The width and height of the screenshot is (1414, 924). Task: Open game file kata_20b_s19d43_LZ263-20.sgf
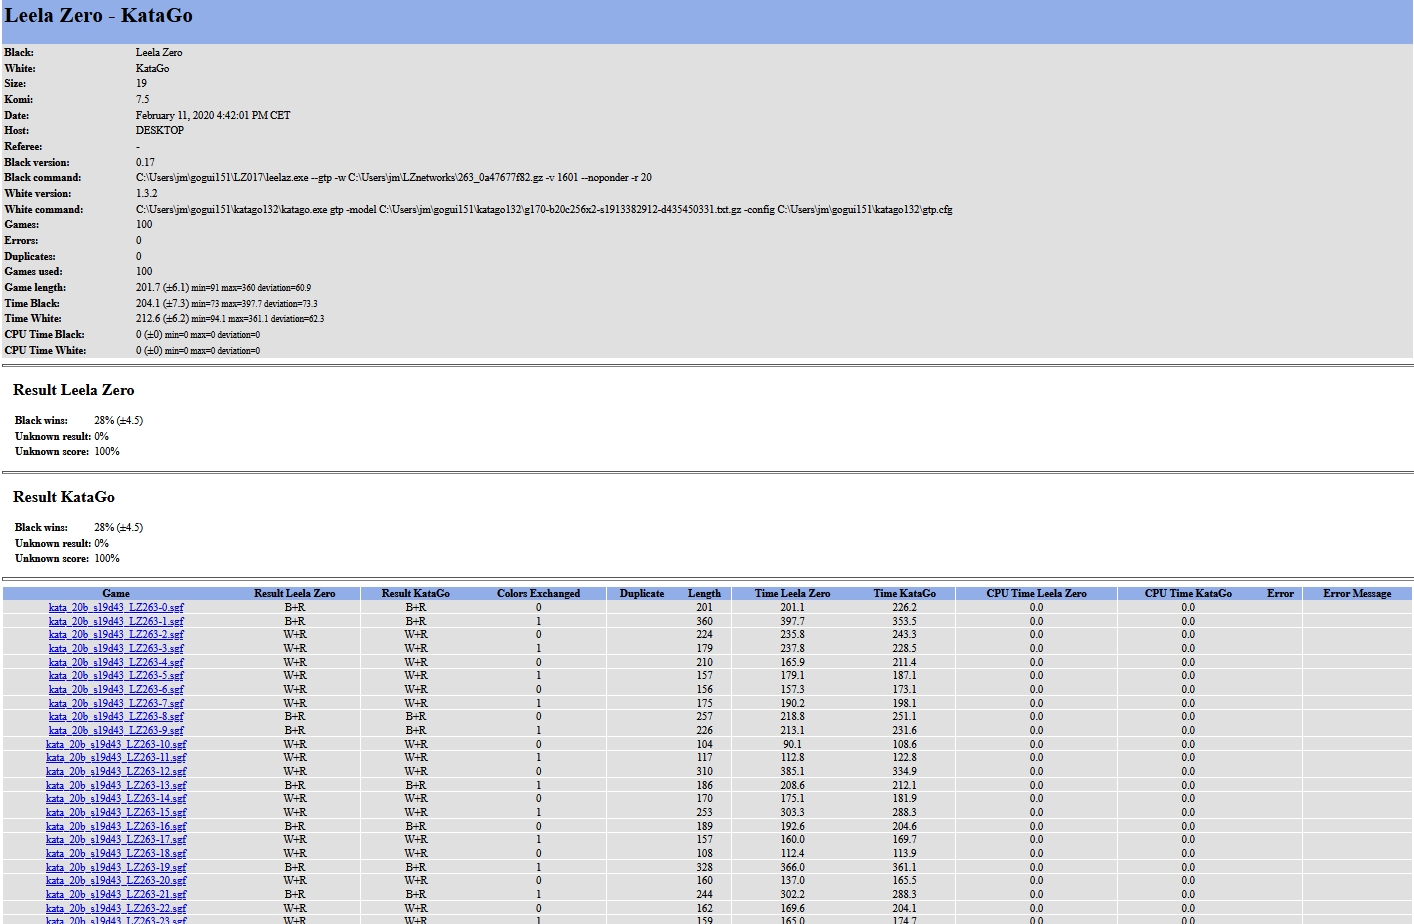tap(116, 880)
